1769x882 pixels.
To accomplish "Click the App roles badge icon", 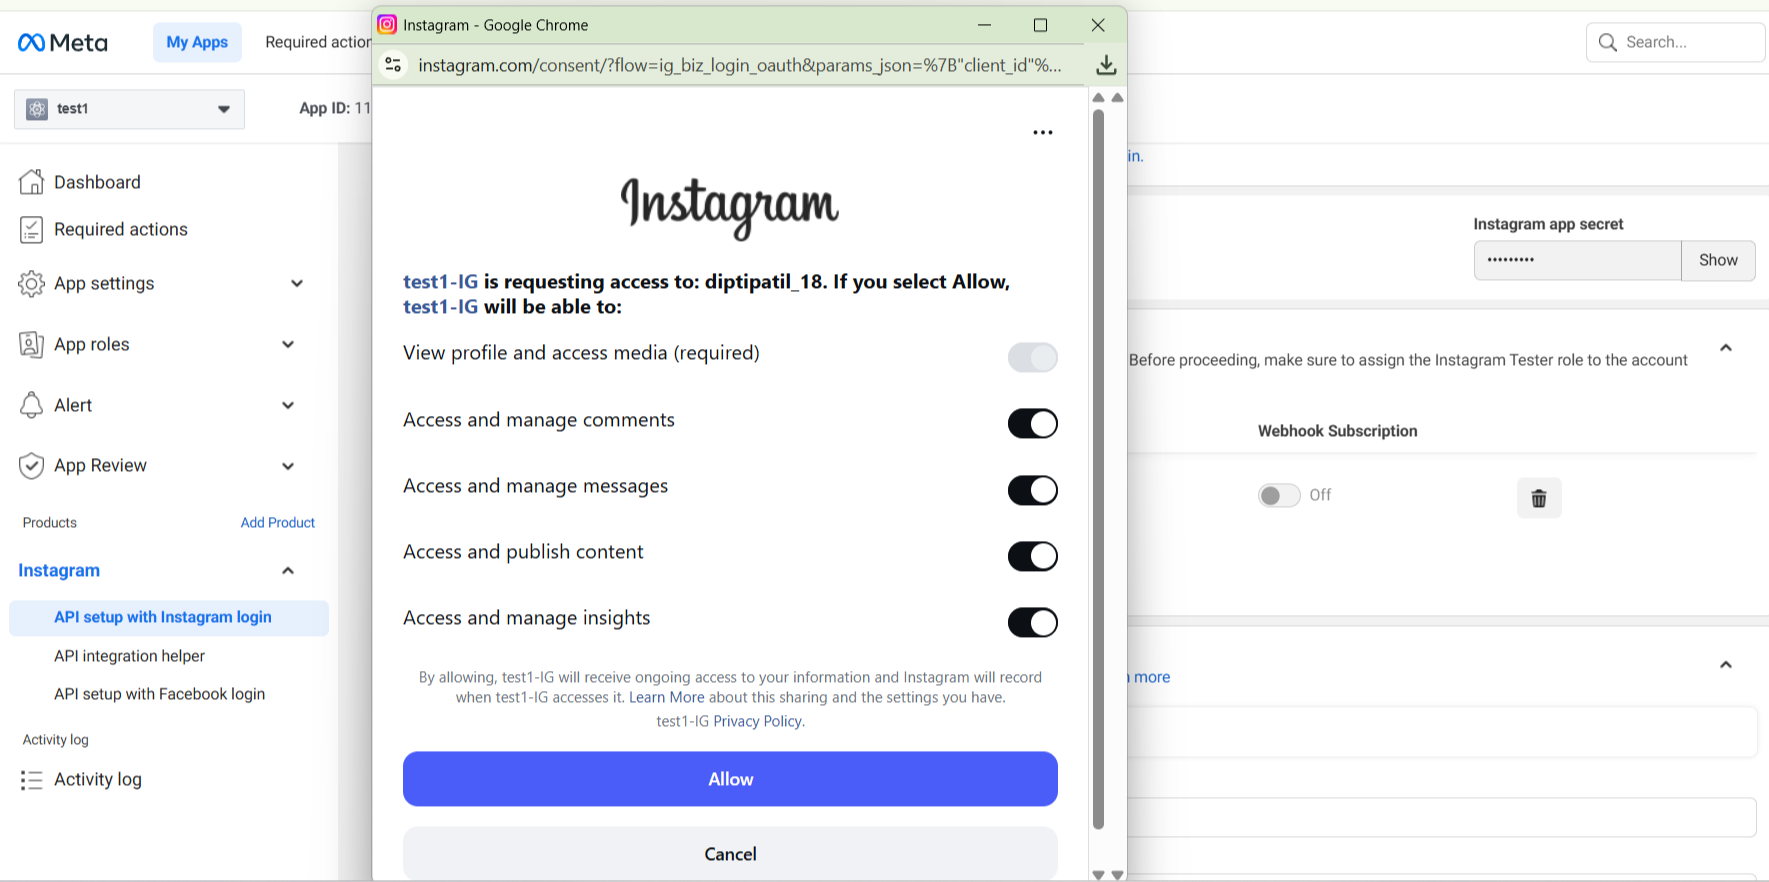I will pyautogui.click(x=31, y=344).
